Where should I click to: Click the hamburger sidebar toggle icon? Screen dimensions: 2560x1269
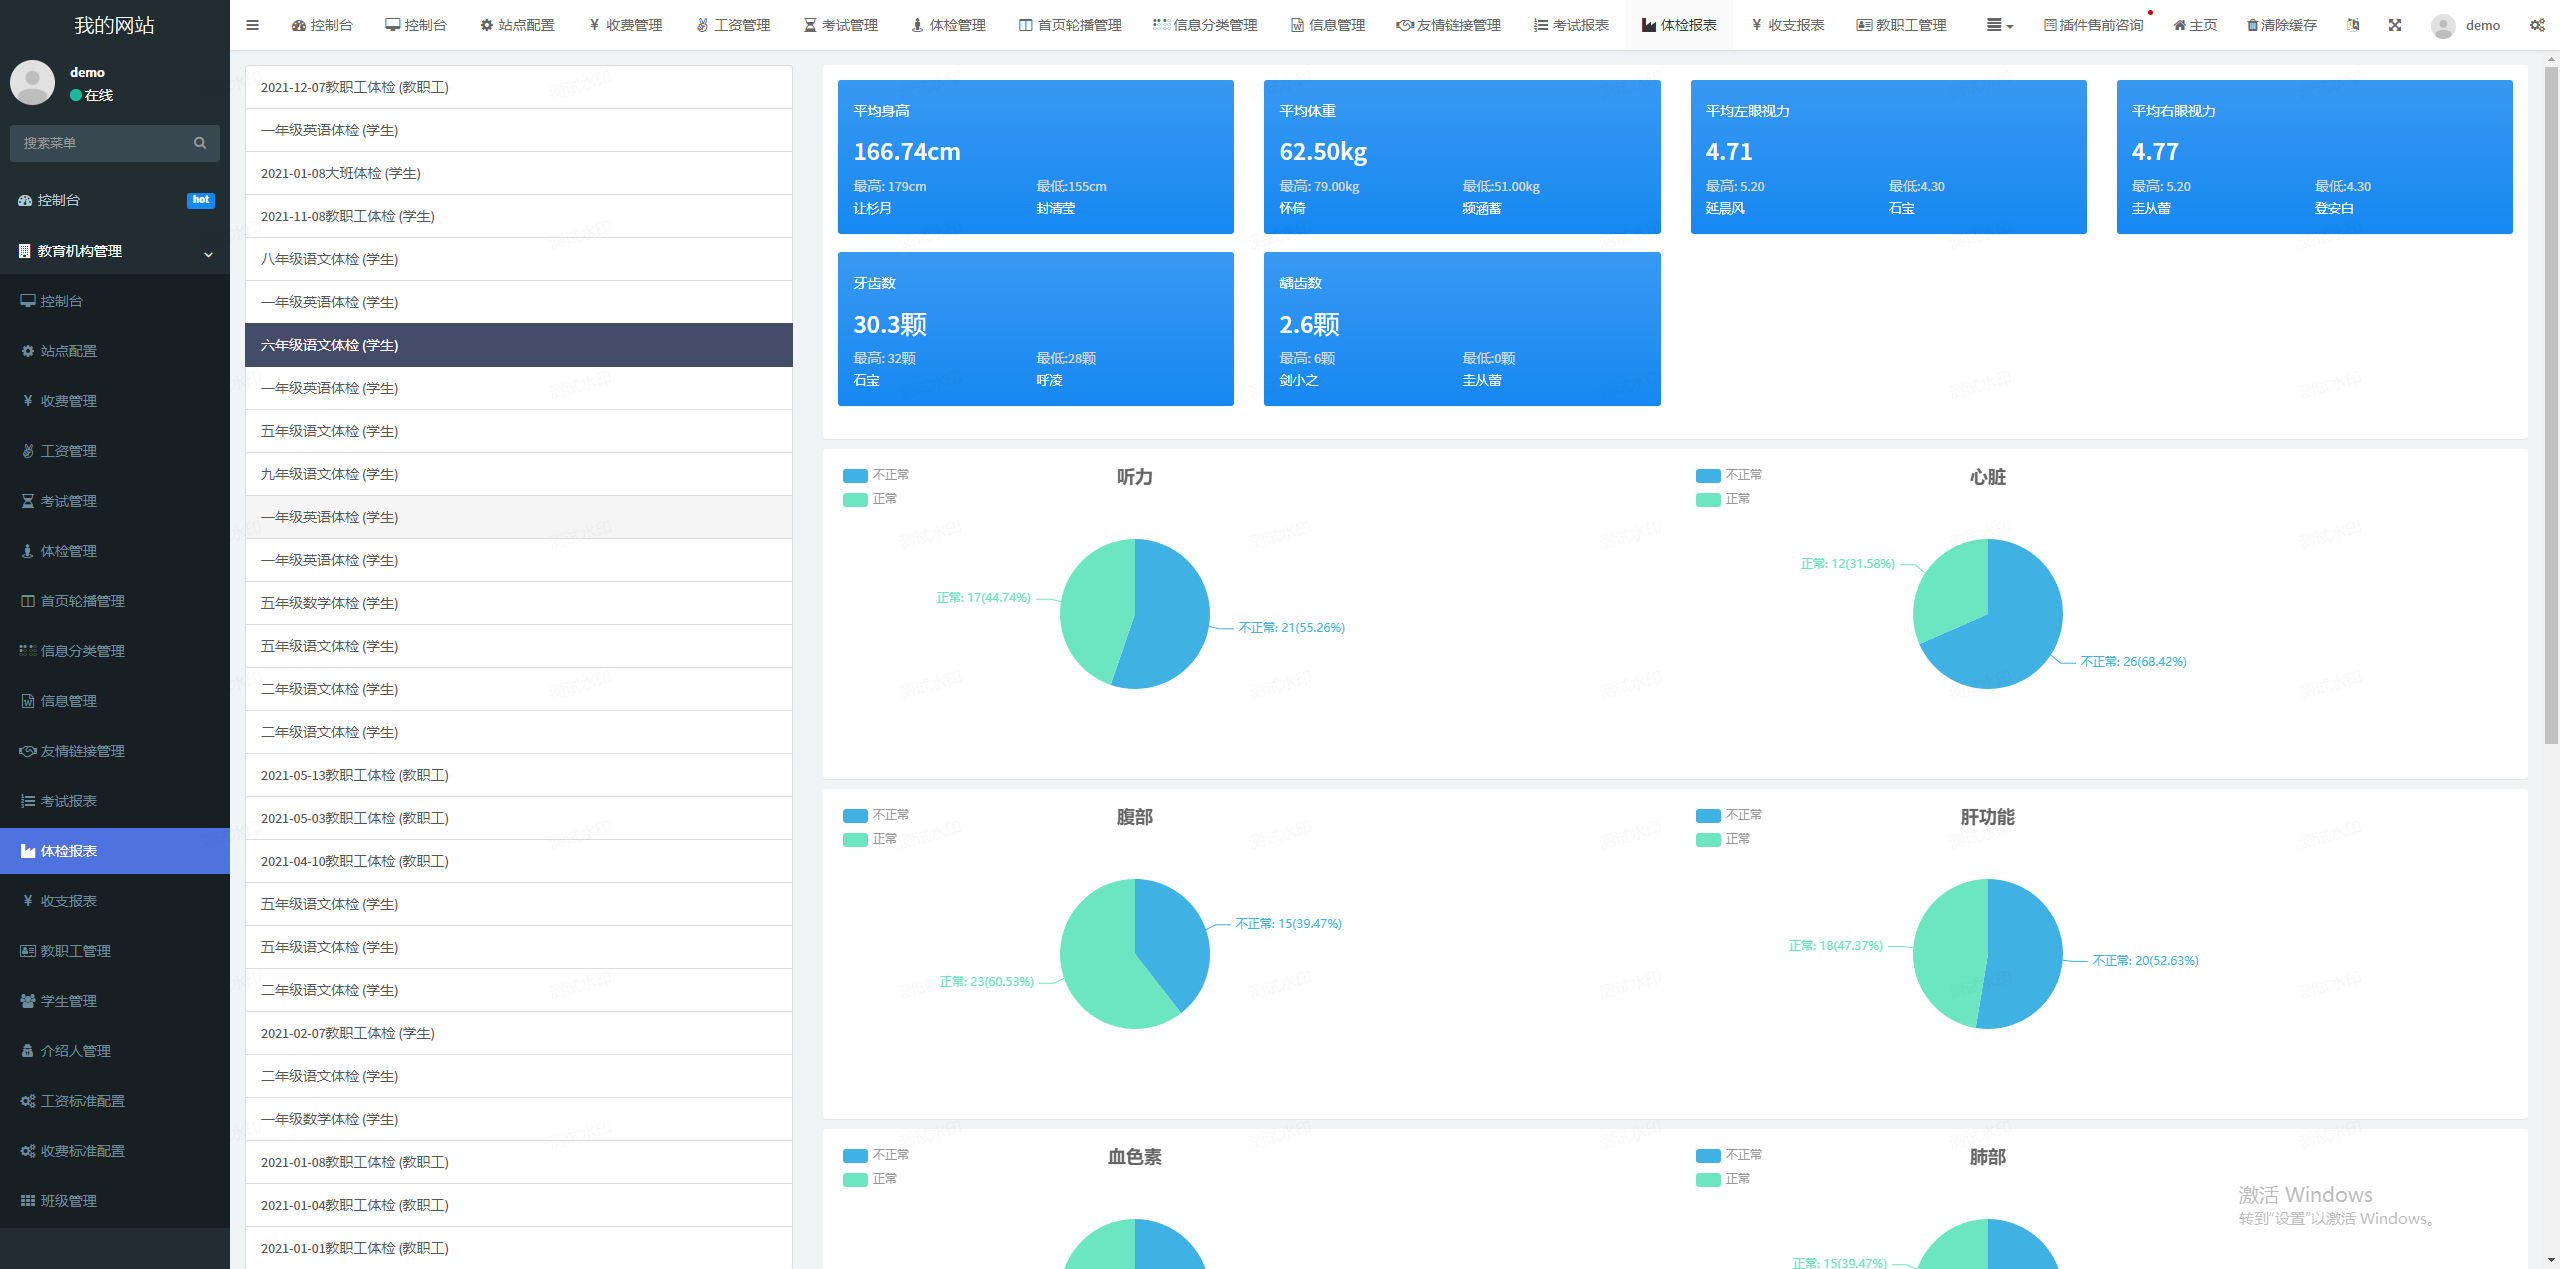[x=252, y=25]
